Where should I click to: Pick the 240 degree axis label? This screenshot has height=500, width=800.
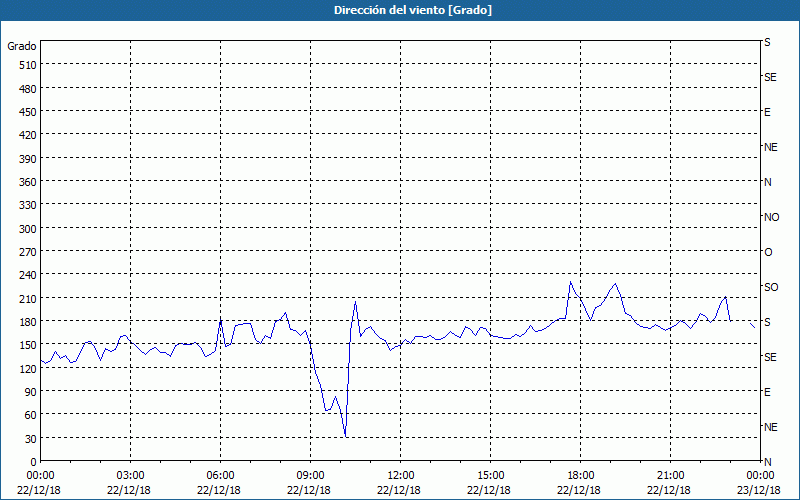click(x=28, y=275)
